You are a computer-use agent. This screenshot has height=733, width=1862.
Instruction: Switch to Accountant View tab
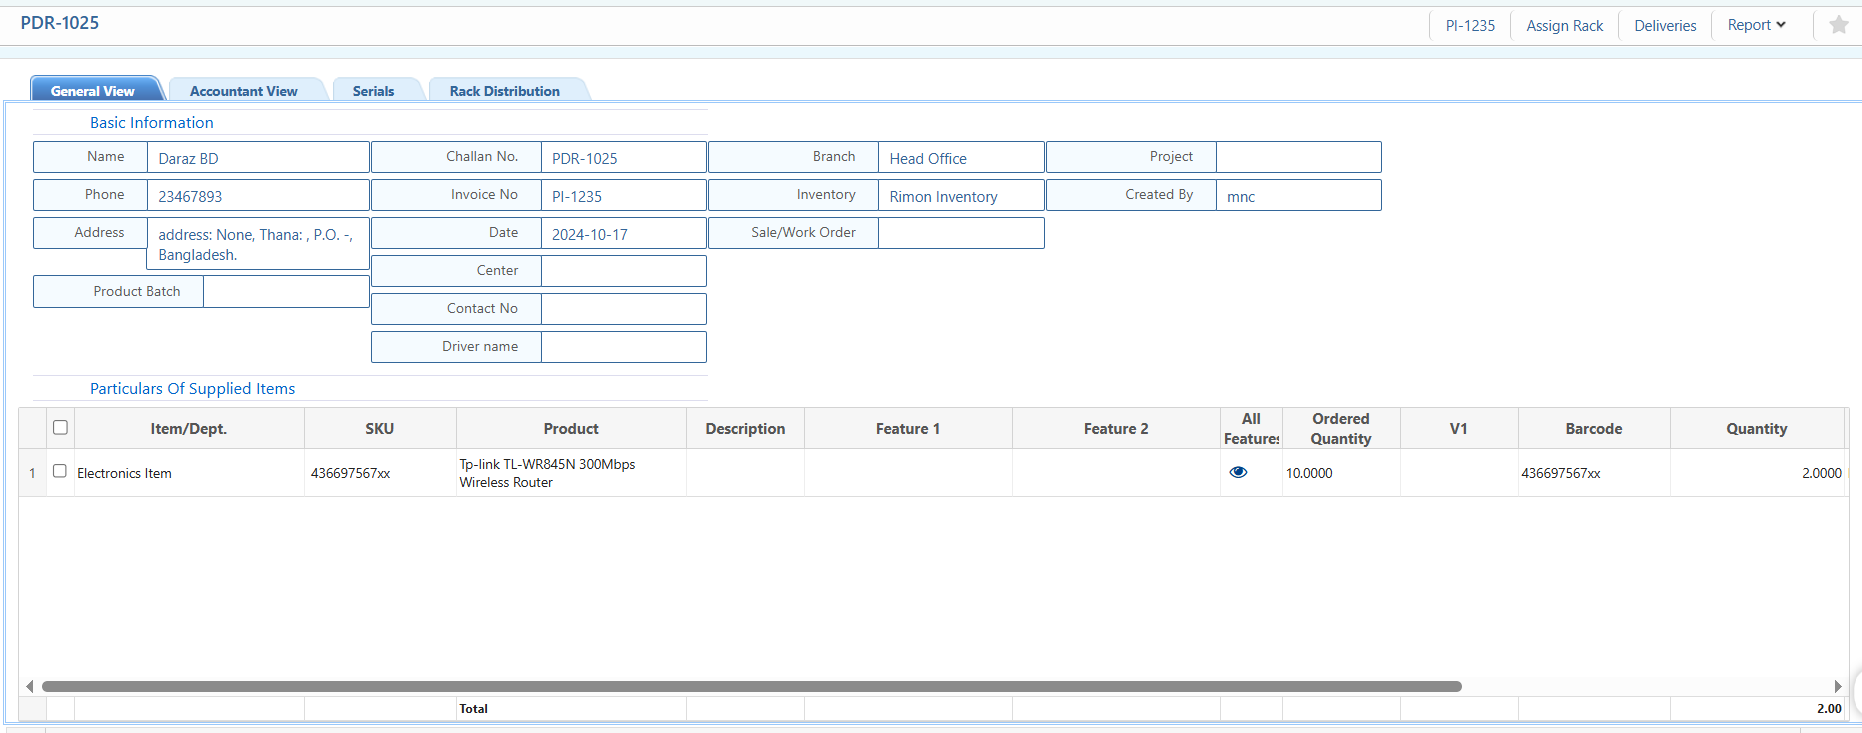click(x=244, y=90)
